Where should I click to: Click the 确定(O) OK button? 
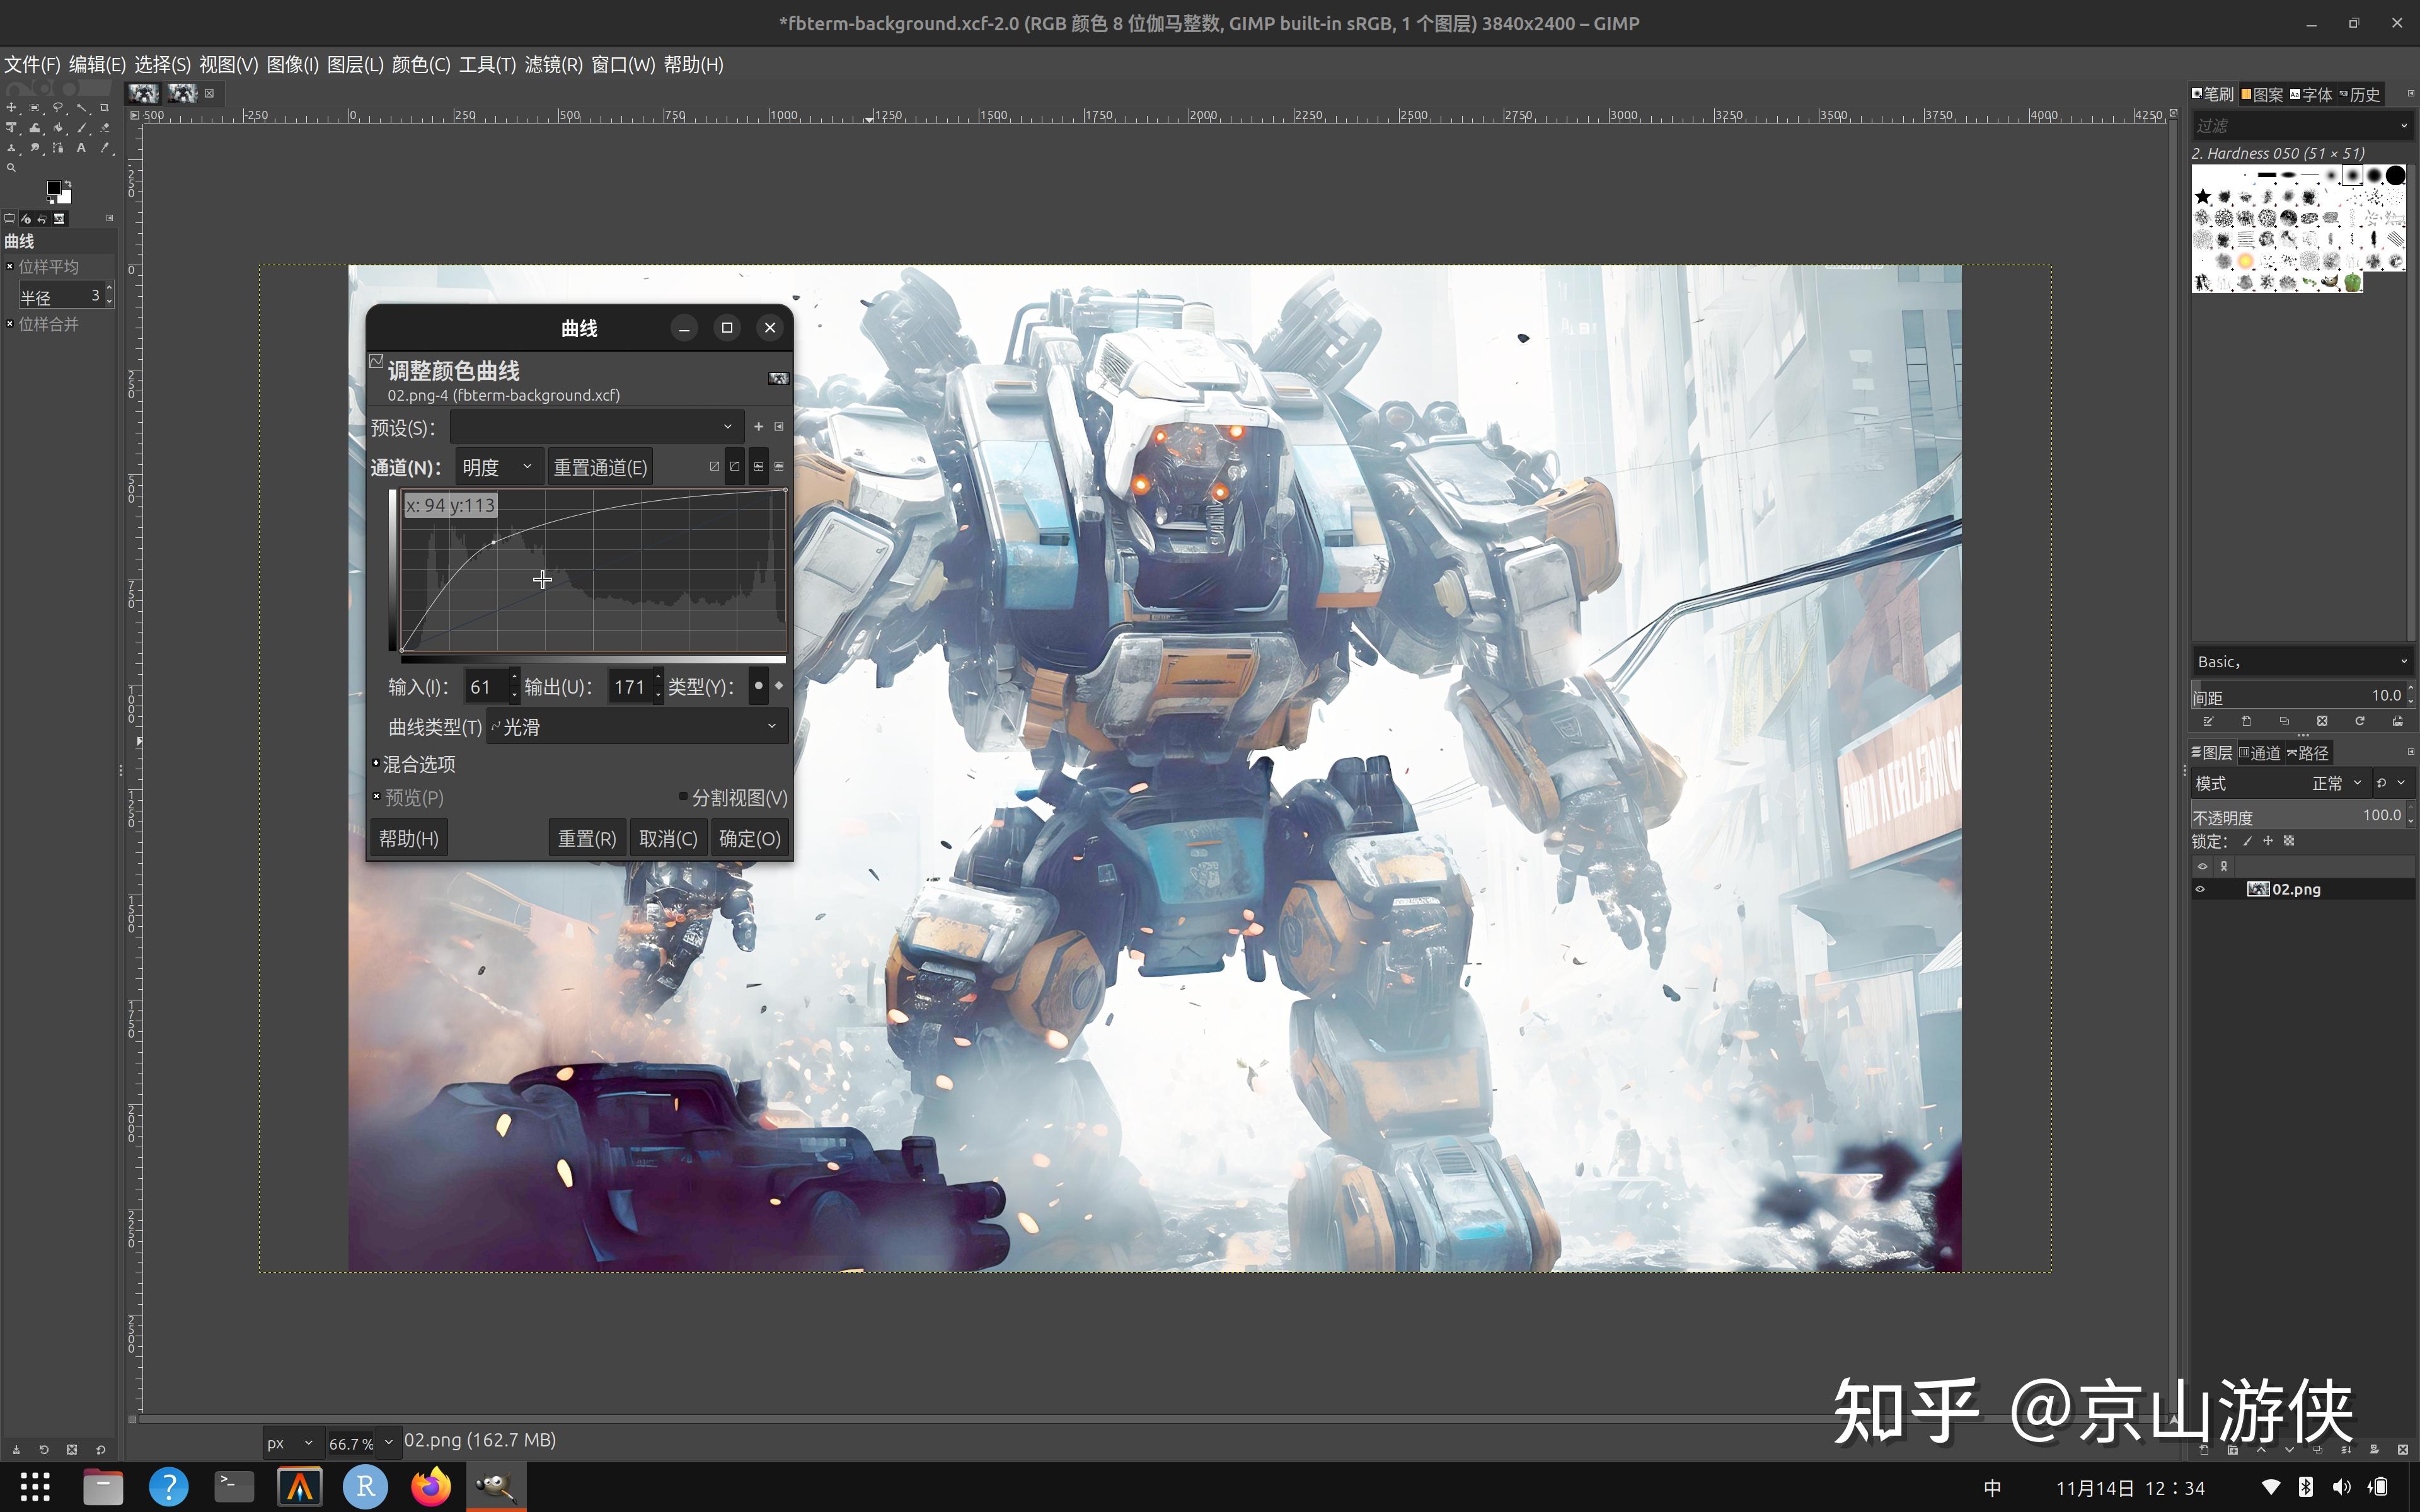tap(749, 838)
